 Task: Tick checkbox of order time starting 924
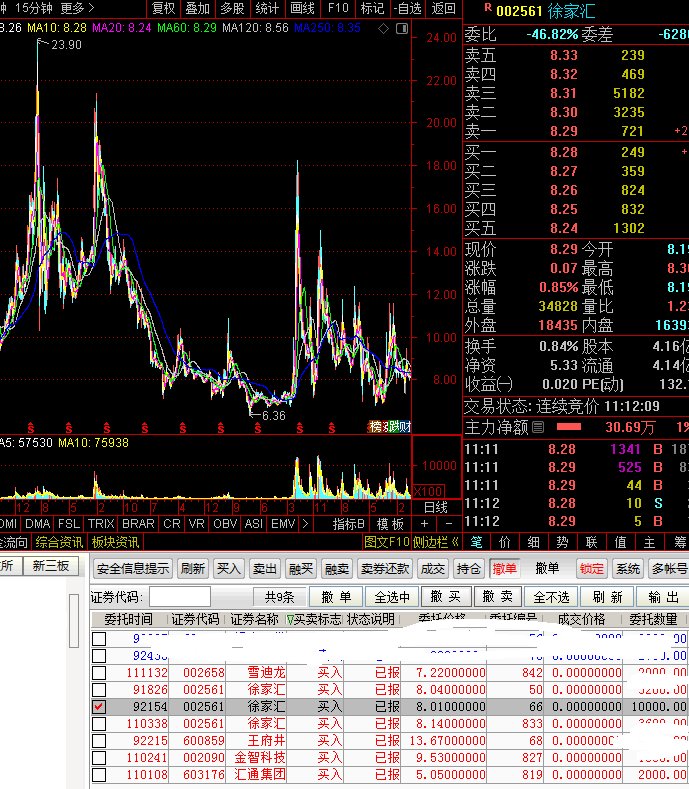pos(99,656)
